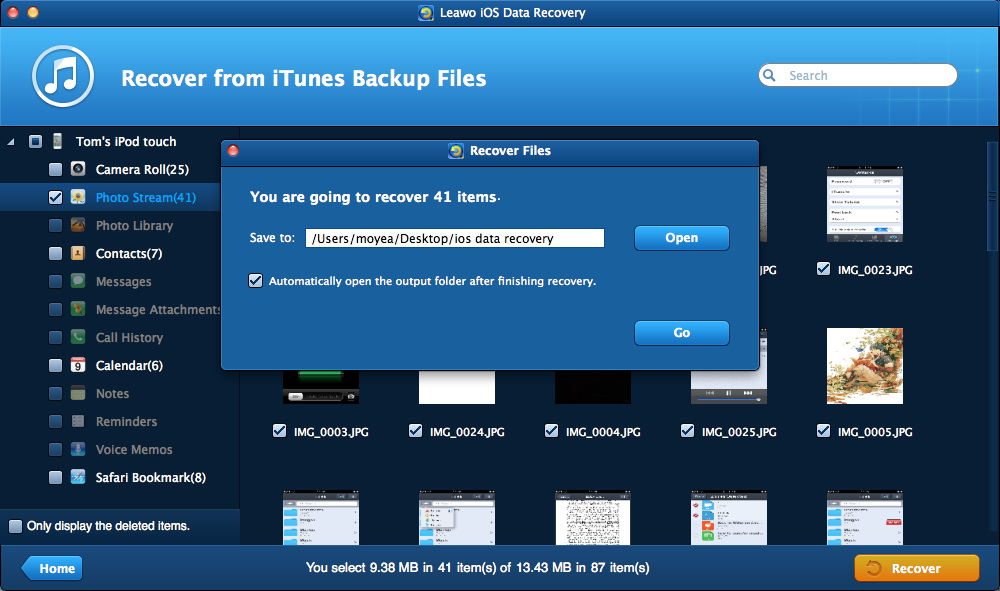Click the Safari Bookmark icon
The image size is (1000, 591).
click(78, 478)
